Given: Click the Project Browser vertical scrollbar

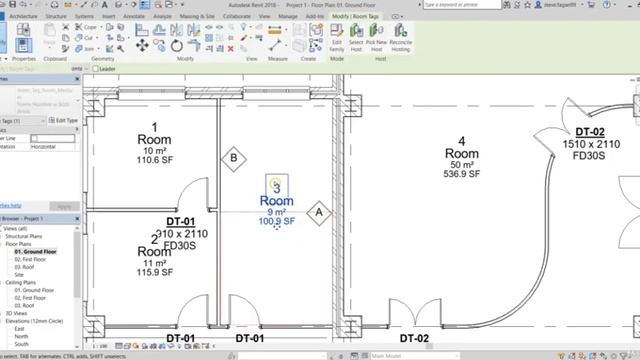Looking at the screenshot, I should click(x=77, y=265).
